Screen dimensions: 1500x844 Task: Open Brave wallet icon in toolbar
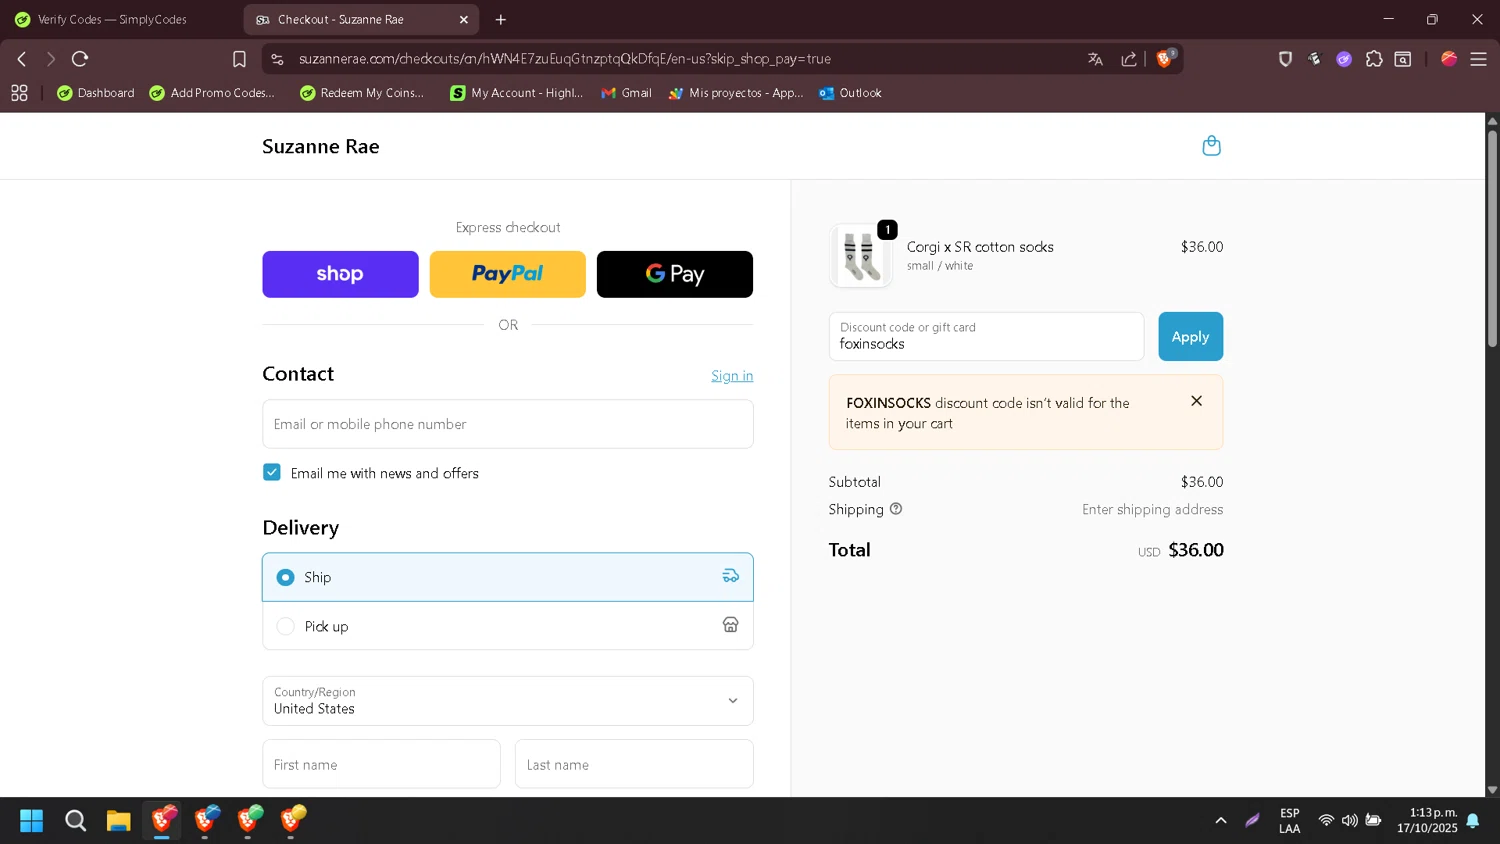click(1403, 59)
